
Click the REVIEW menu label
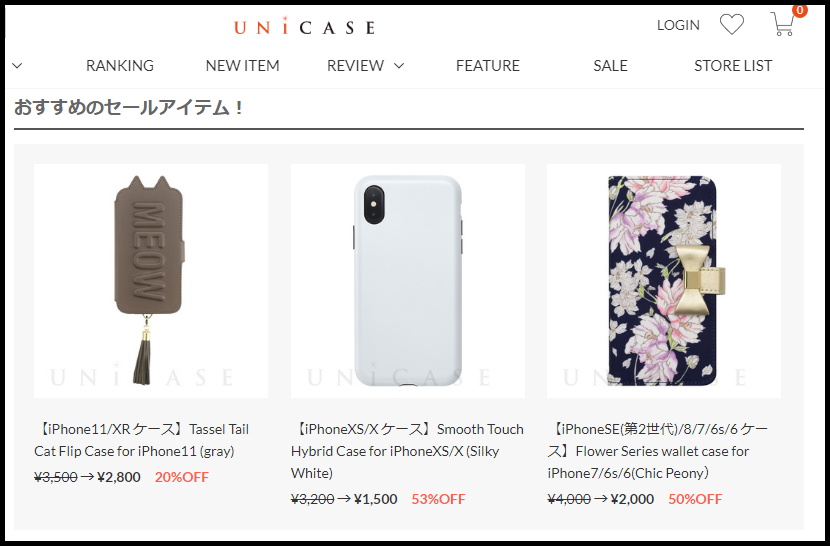[355, 66]
